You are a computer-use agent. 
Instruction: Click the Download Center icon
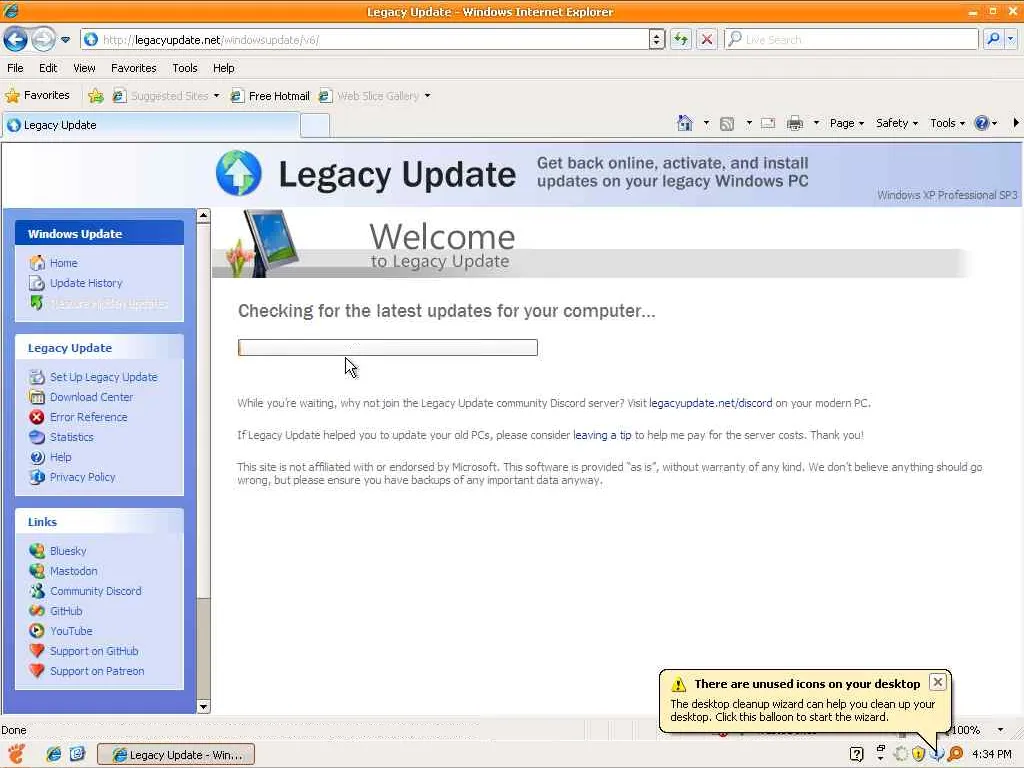click(x=37, y=397)
